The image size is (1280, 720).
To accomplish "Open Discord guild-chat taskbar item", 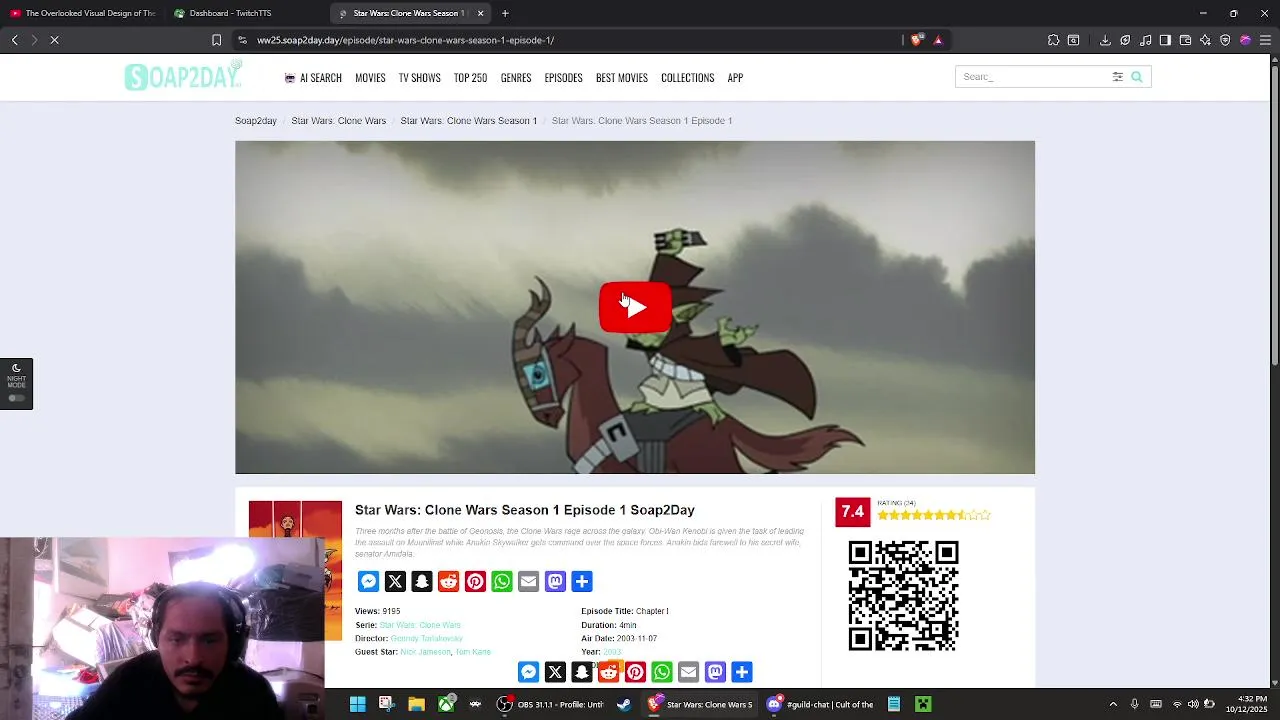I will click(x=820, y=704).
